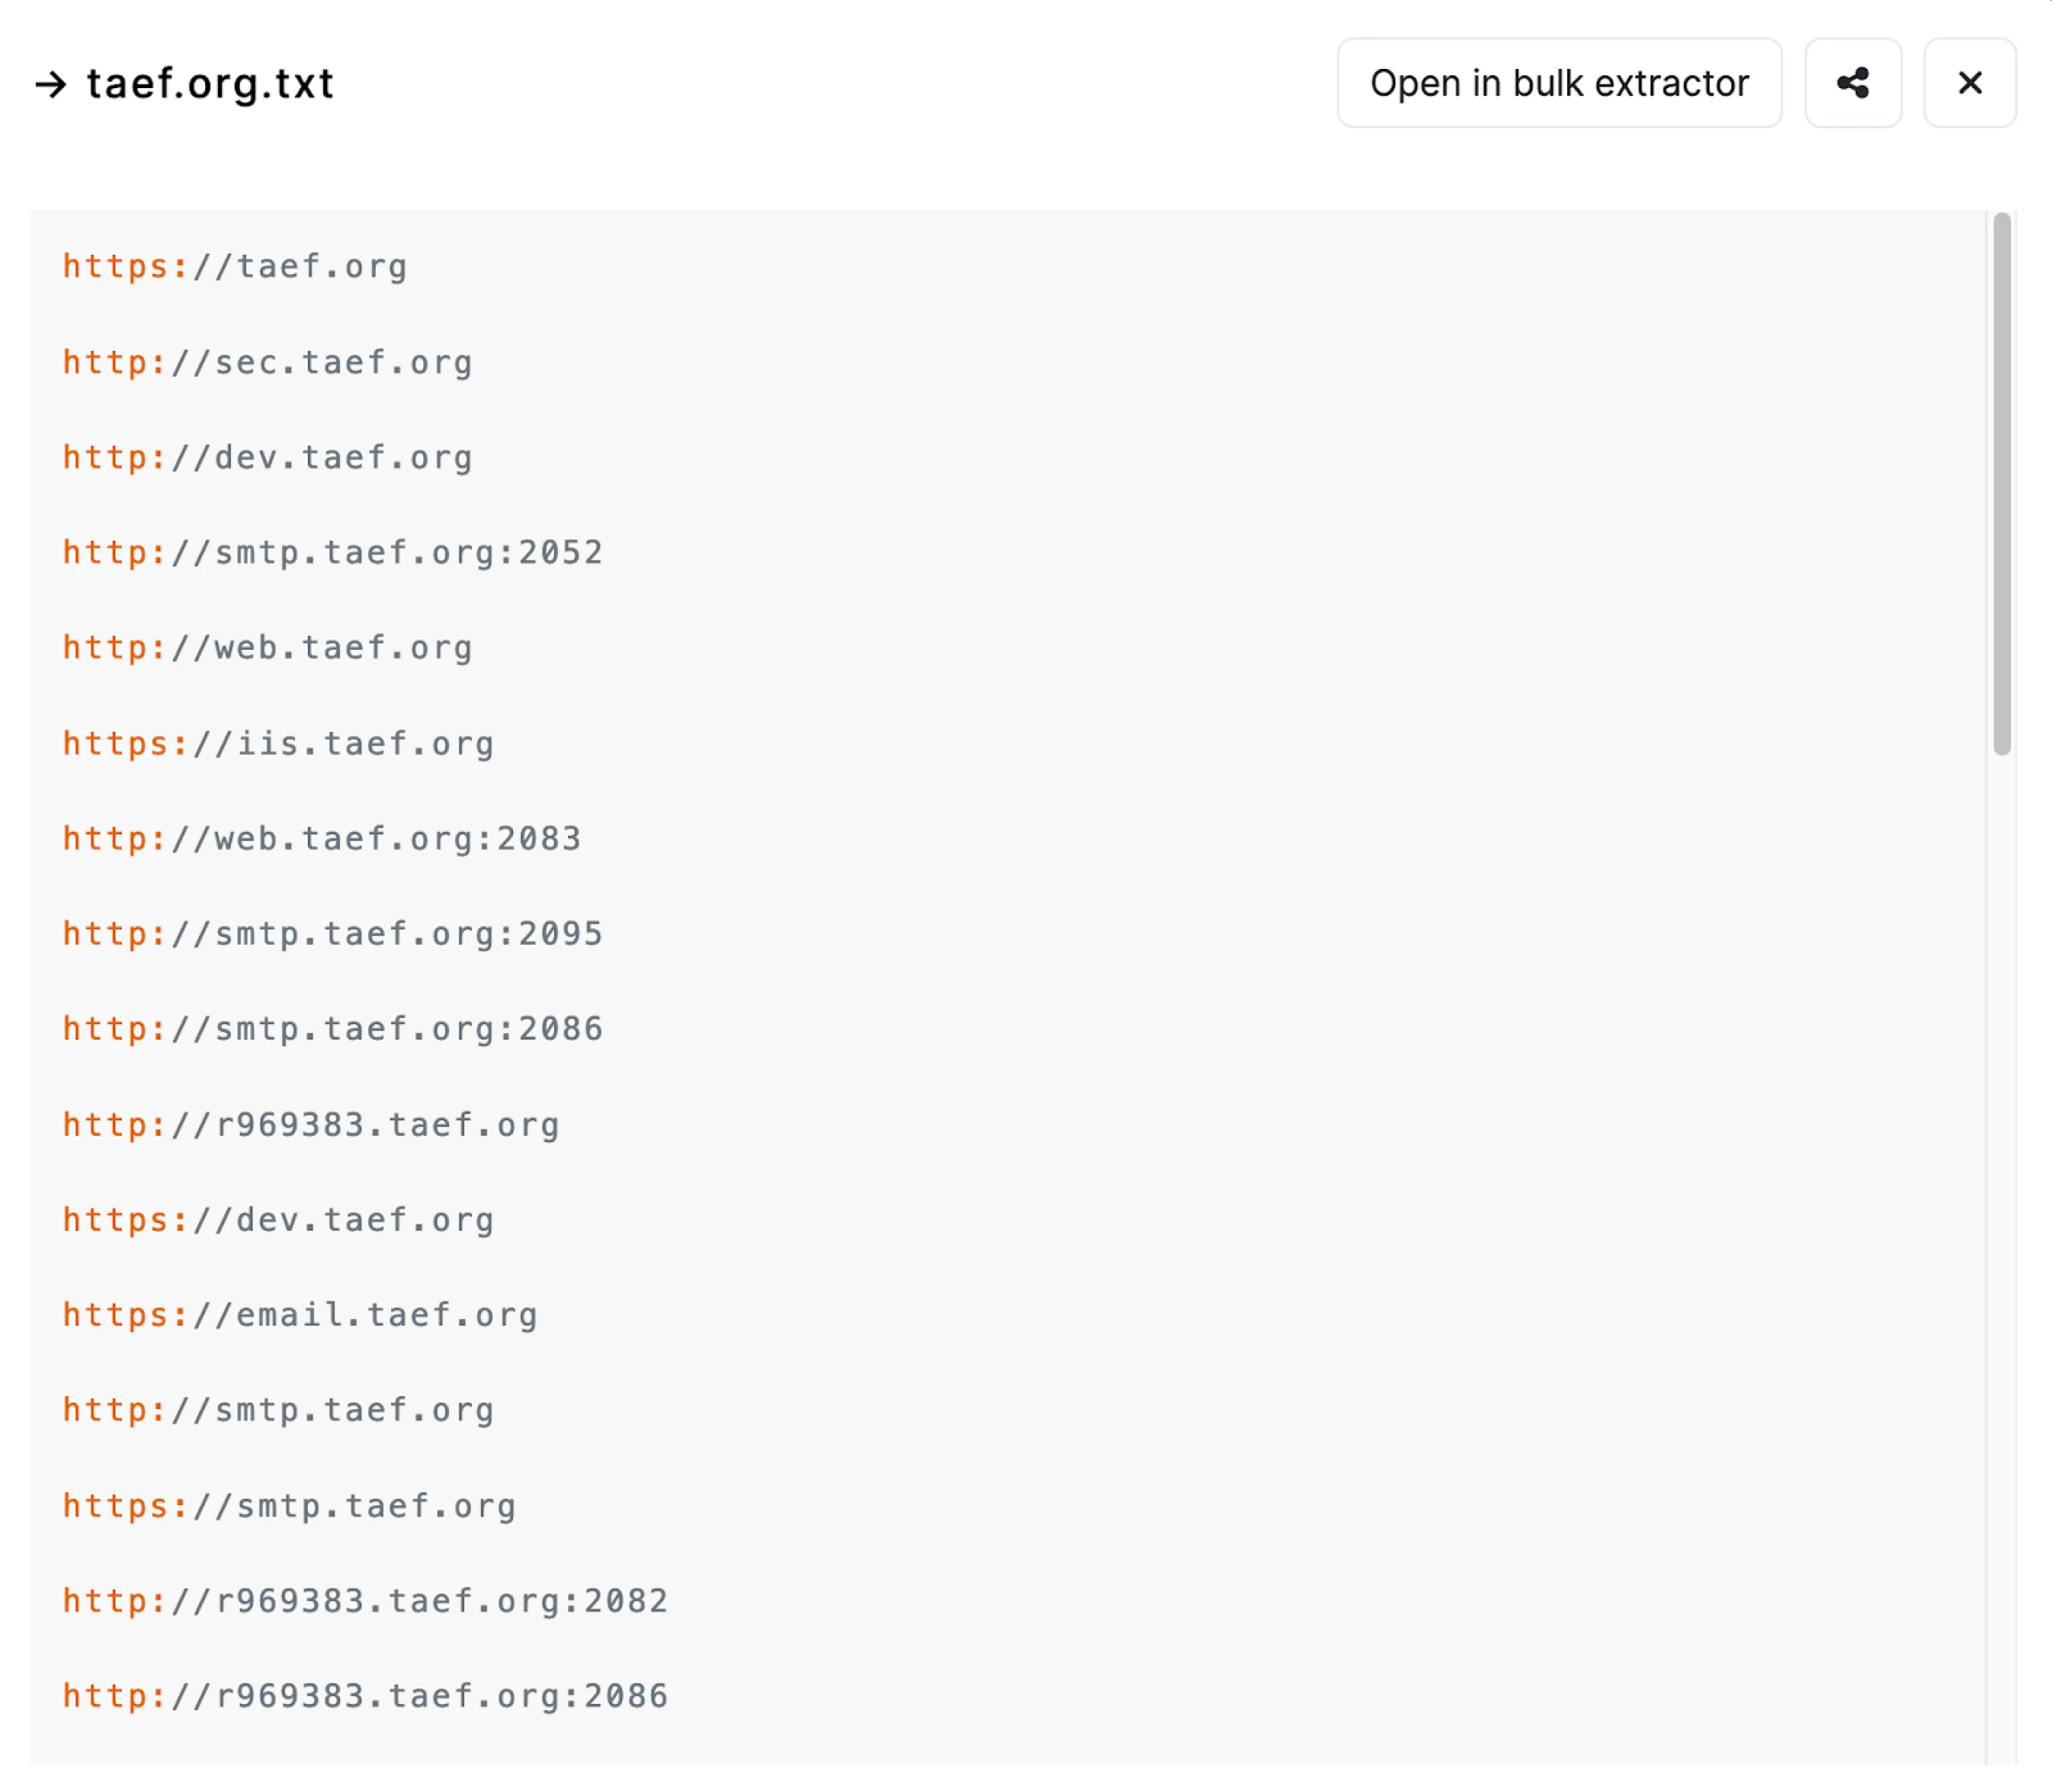Select the https://smtp.taef.org line
Viewport: 2052px width, 1792px height.
click(x=290, y=1505)
